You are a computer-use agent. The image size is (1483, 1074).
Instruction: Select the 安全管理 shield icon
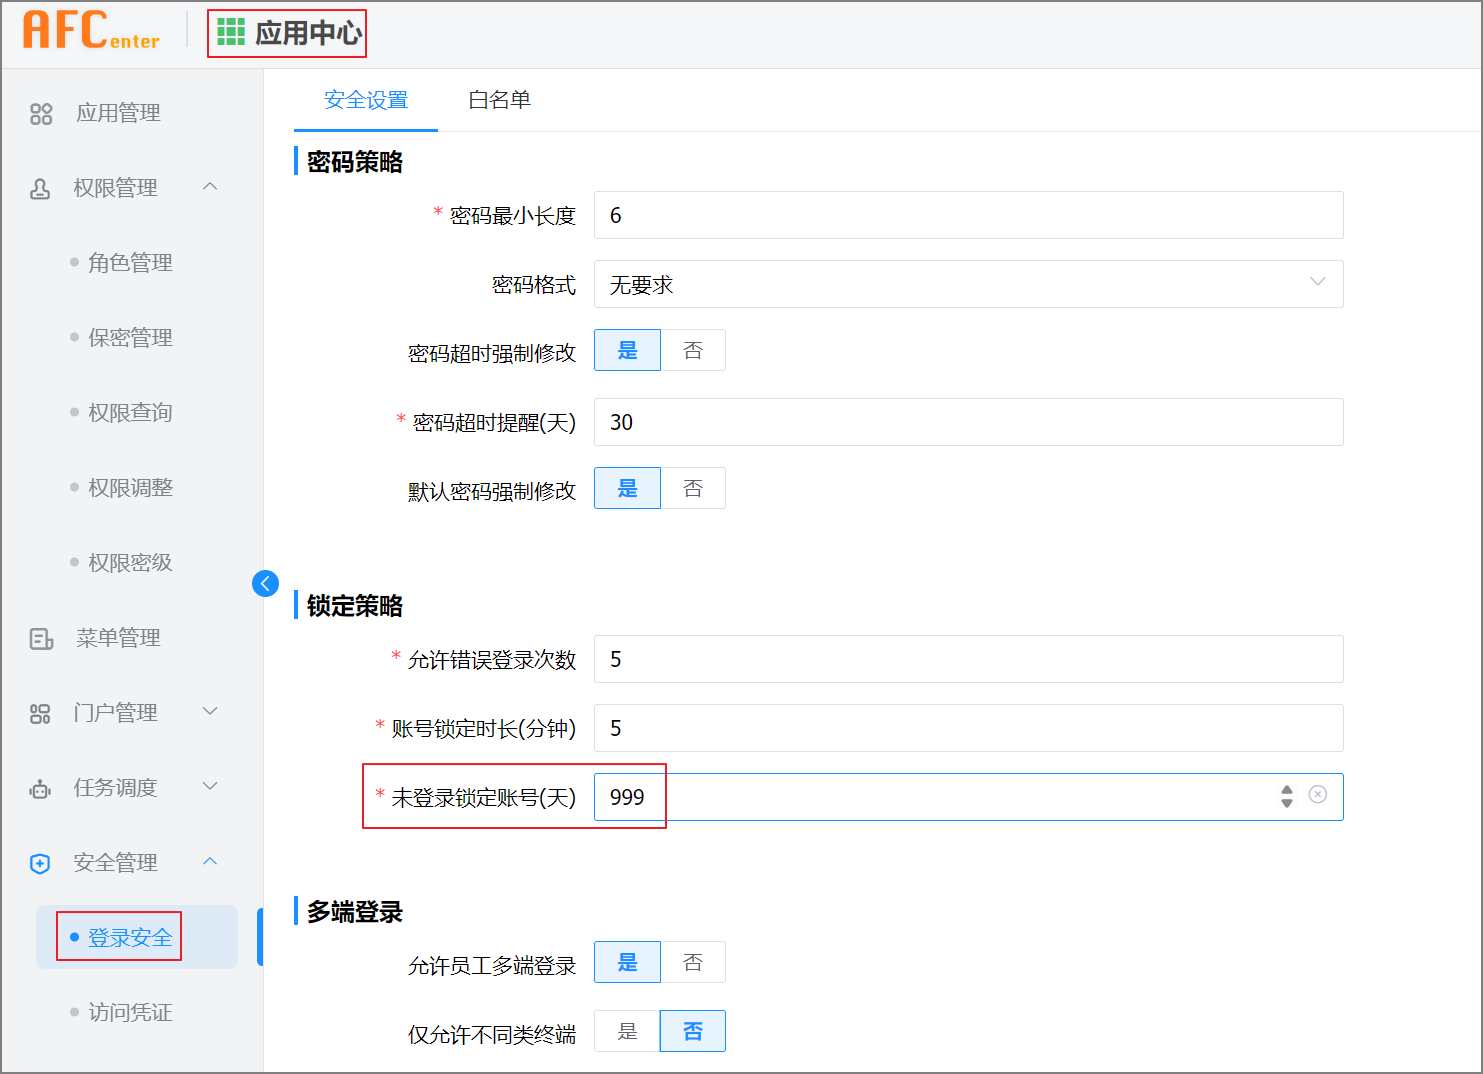pos(38,862)
